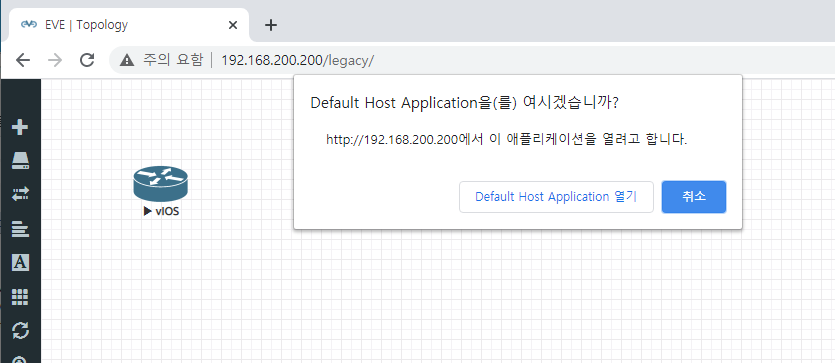This screenshot has width=835, height=363.
Task: Click the Add an object plus icon
Action: (x=20, y=128)
